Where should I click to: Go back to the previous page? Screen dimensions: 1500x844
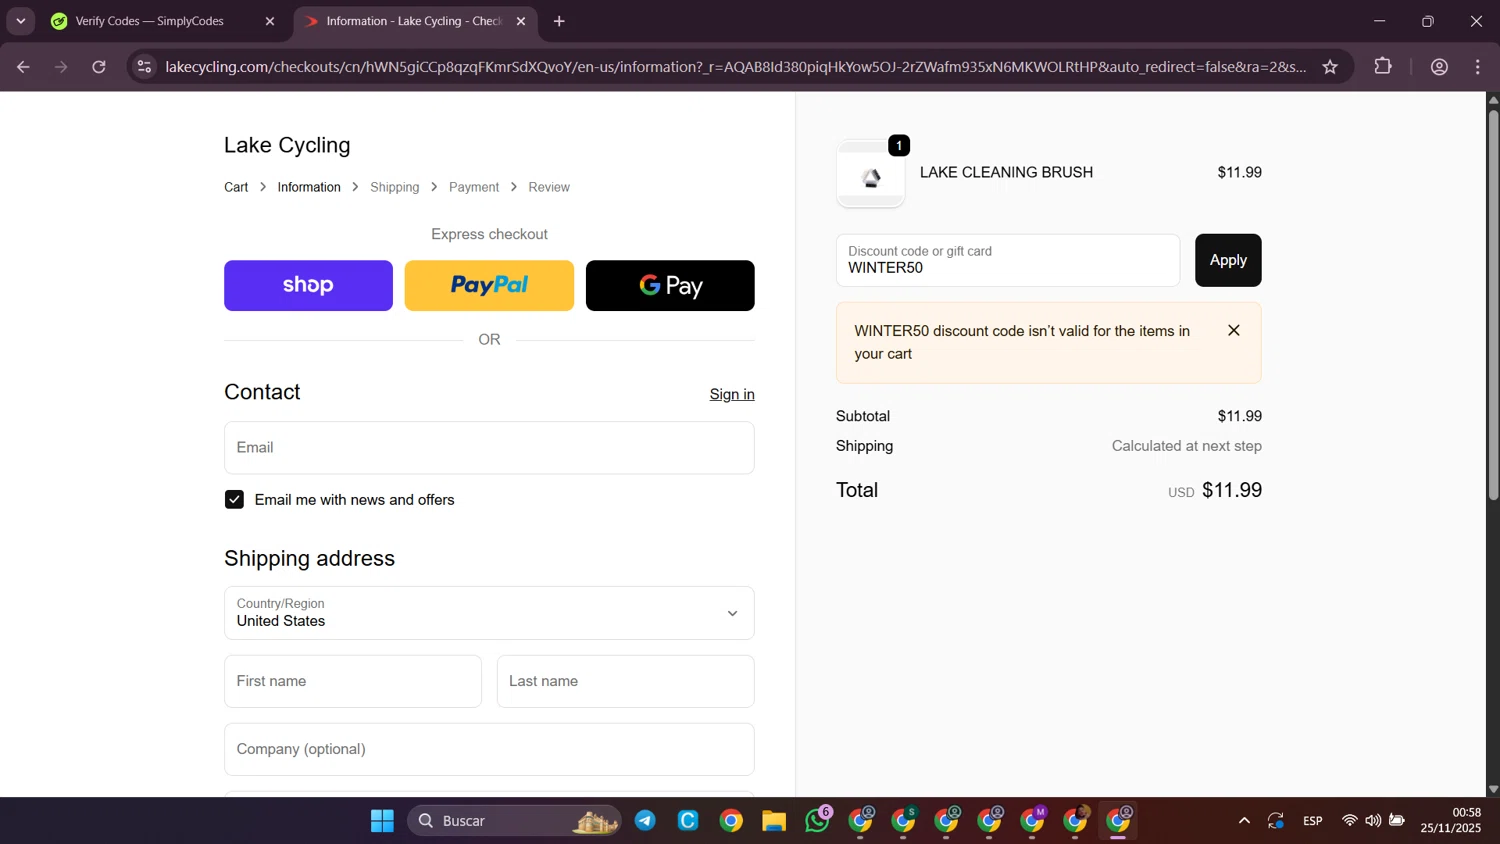click(23, 67)
